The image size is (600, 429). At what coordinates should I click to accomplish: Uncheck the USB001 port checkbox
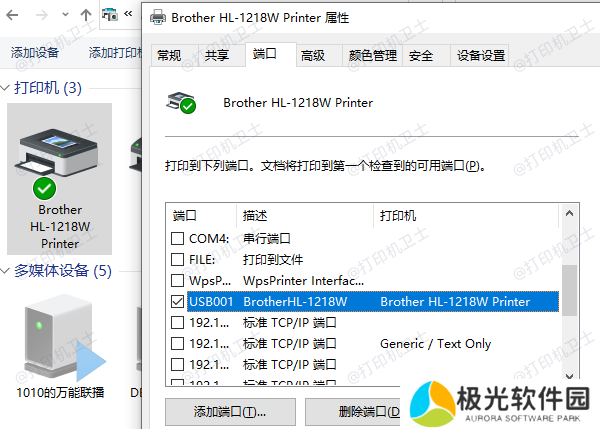177,302
